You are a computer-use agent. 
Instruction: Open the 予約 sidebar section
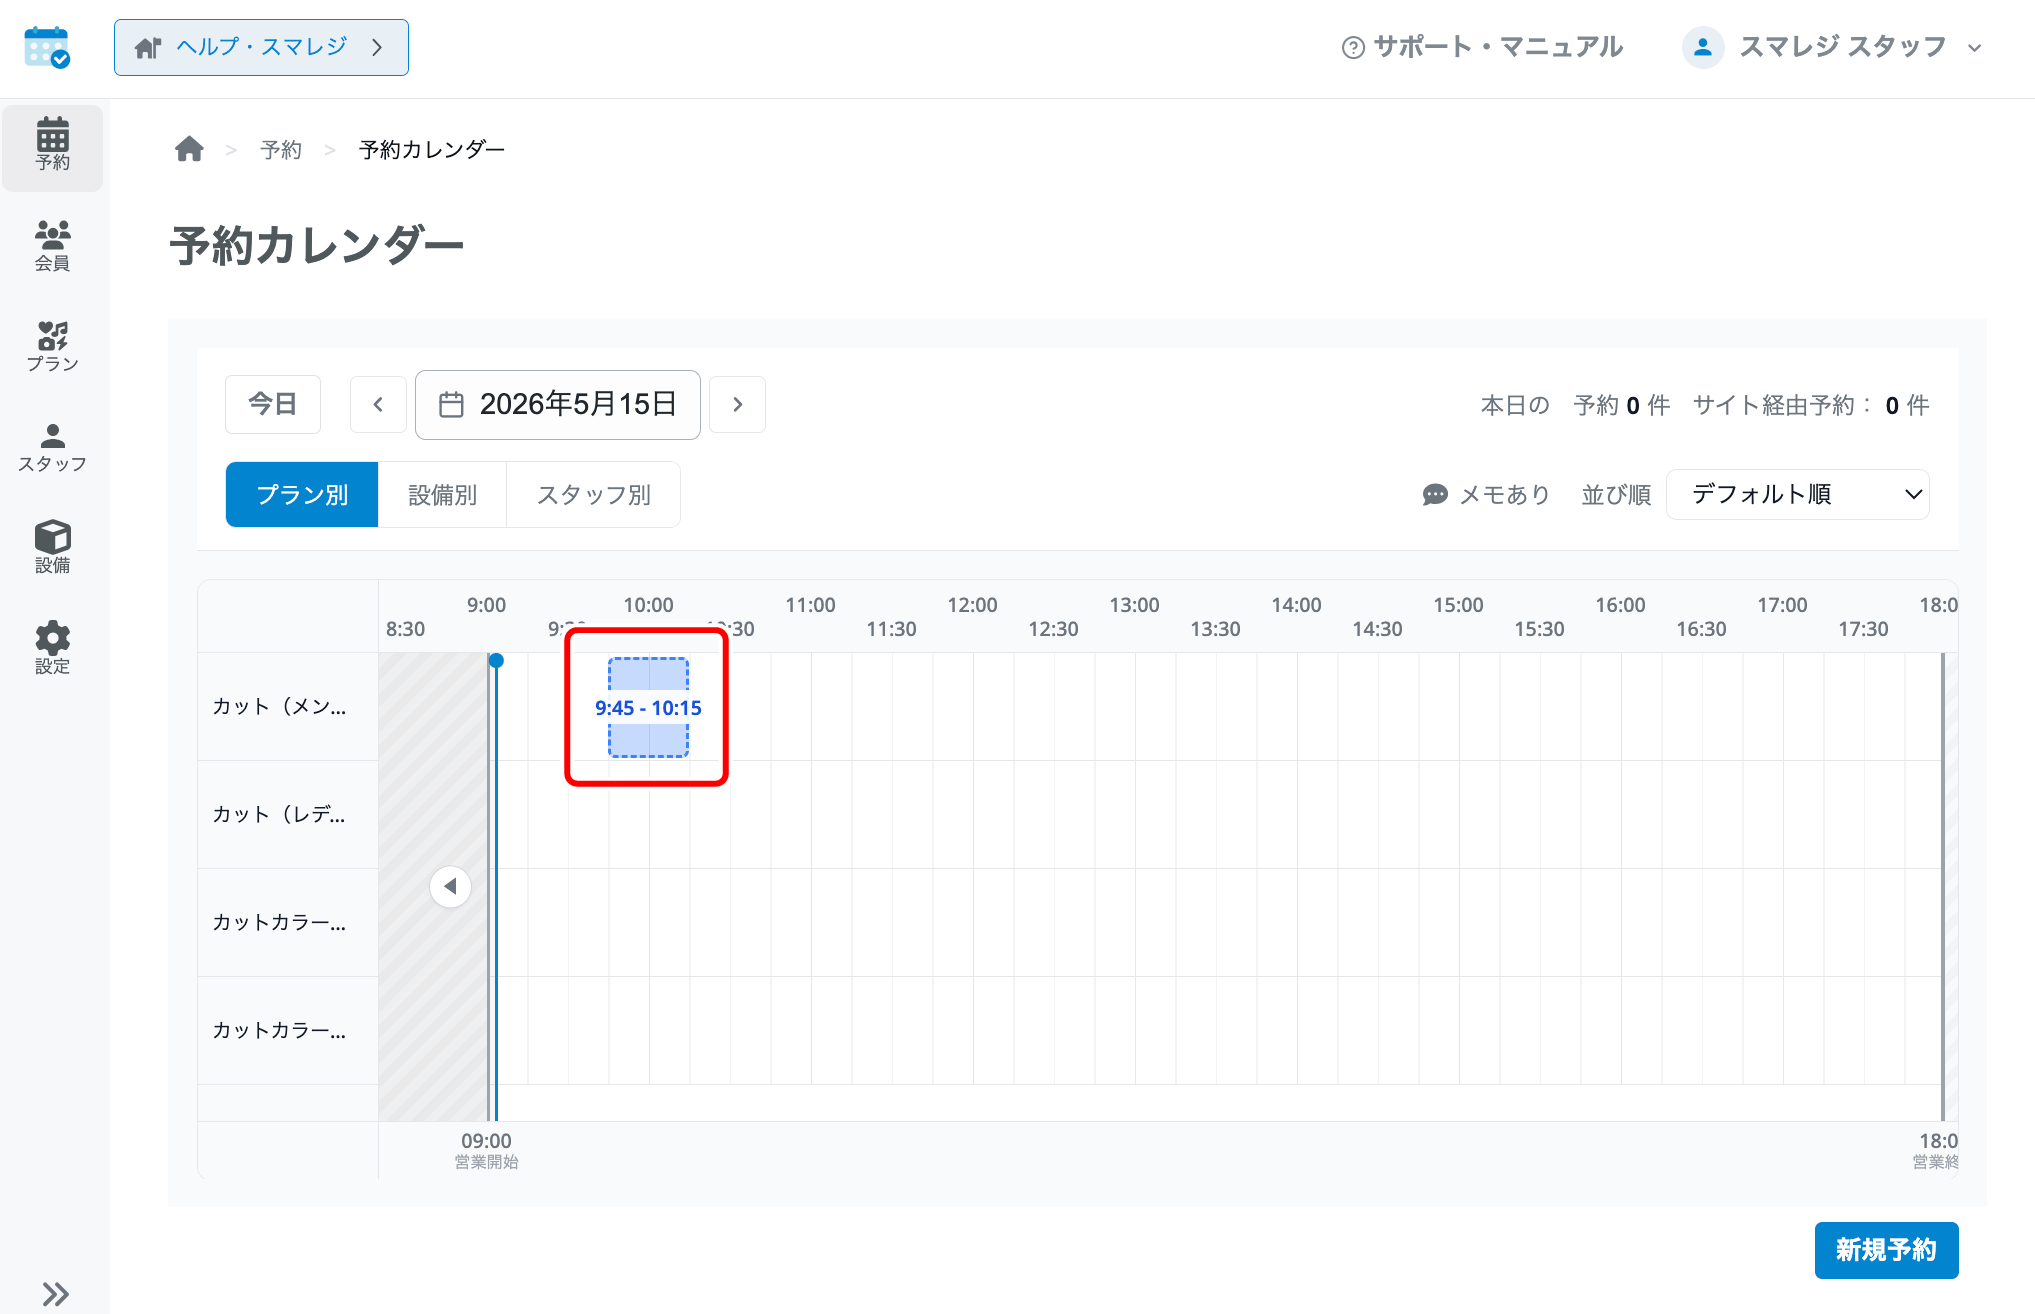pyautogui.click(x=53, y=146)
